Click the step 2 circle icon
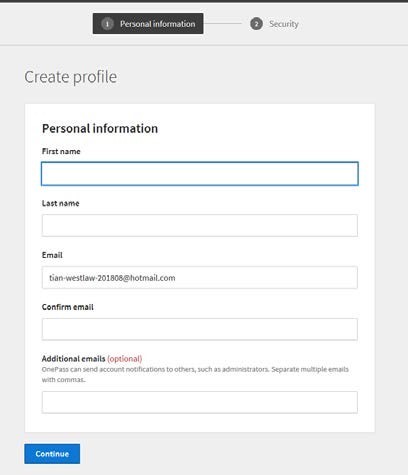 pos(256,24)
